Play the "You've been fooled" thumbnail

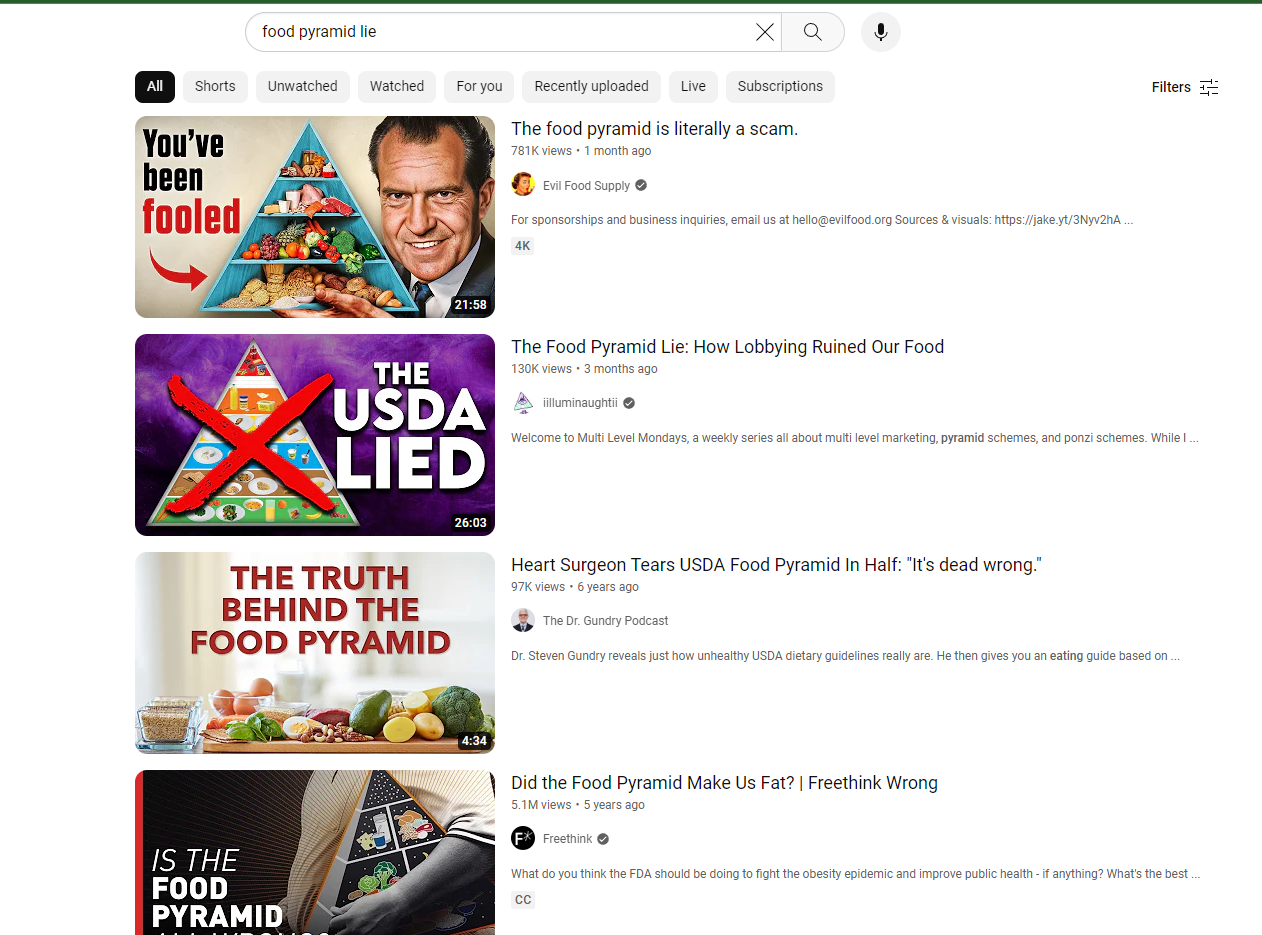tap(315, 217)
